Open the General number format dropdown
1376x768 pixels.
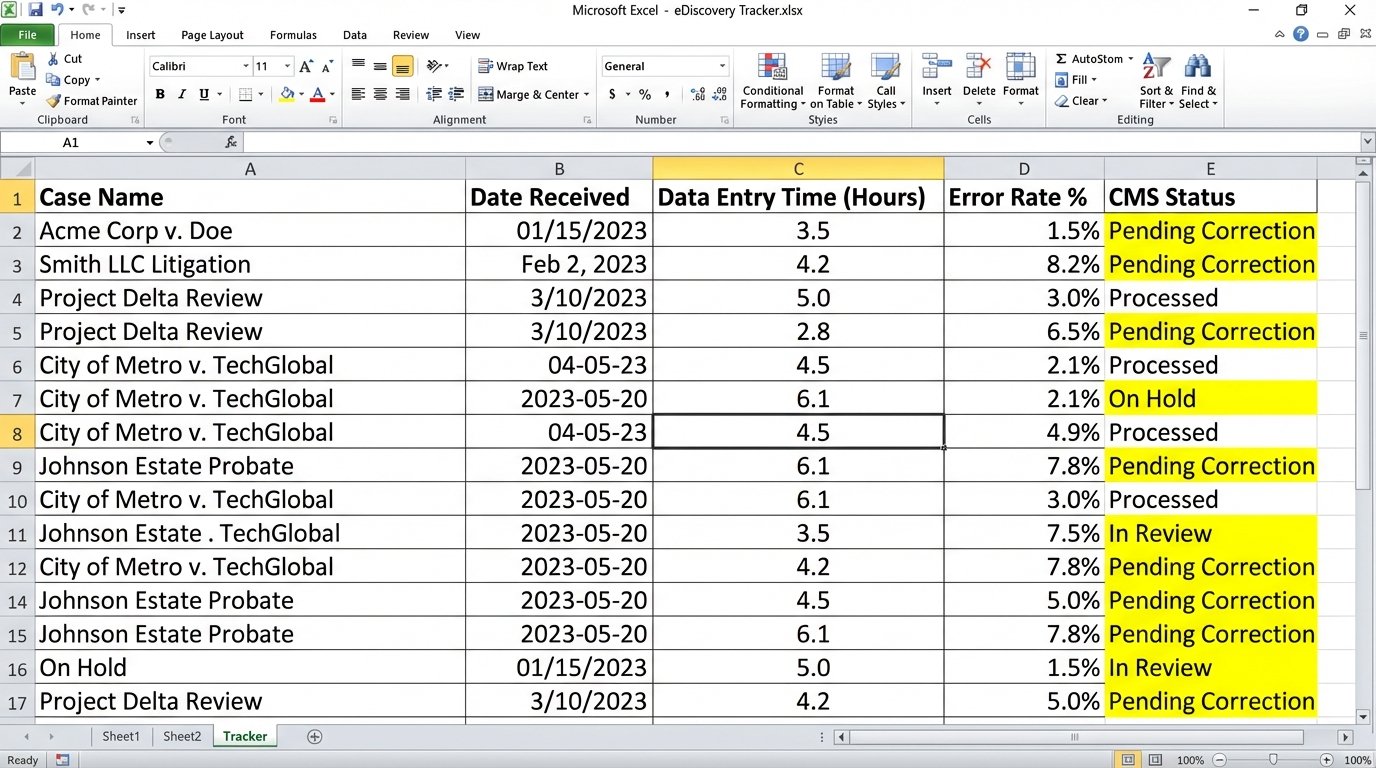(722, 67)
